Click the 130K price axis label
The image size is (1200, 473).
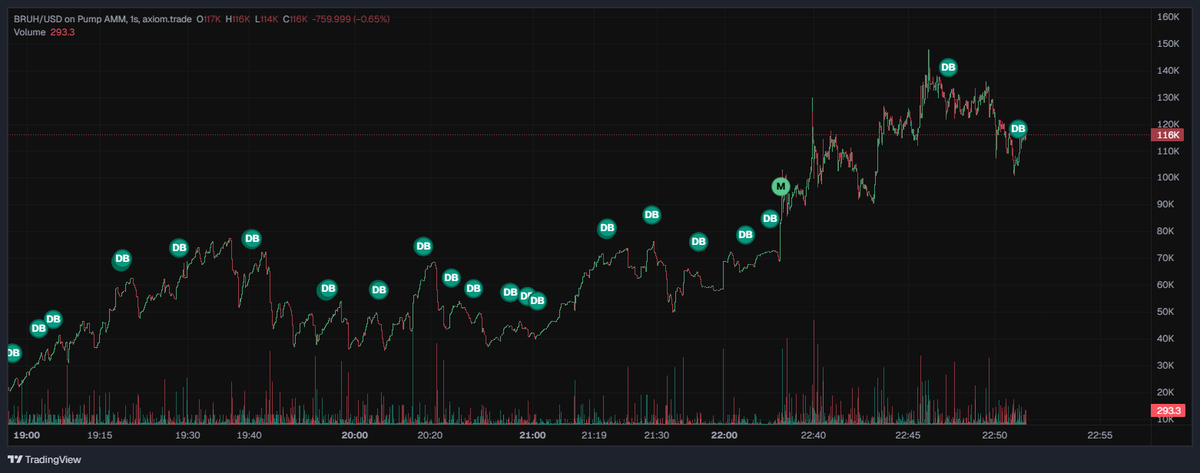click(1168, 98)
